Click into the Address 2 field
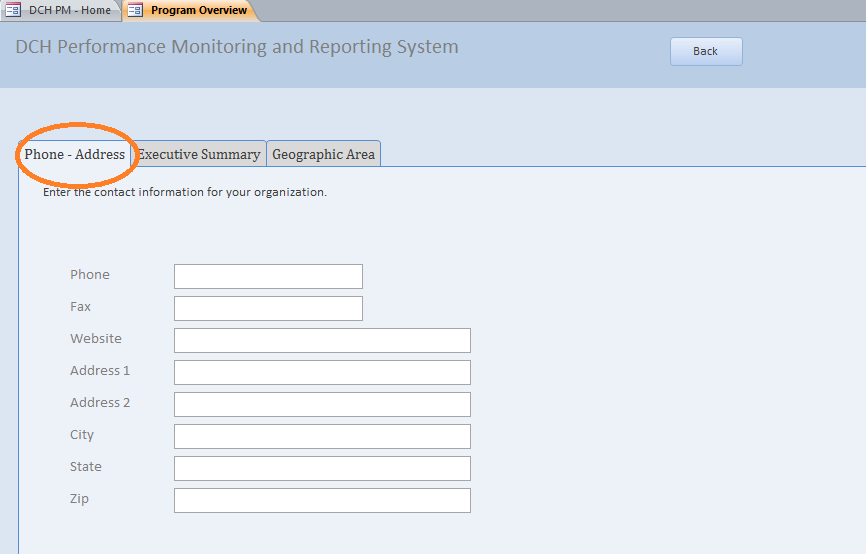The image size is (866, 554). 322,404
